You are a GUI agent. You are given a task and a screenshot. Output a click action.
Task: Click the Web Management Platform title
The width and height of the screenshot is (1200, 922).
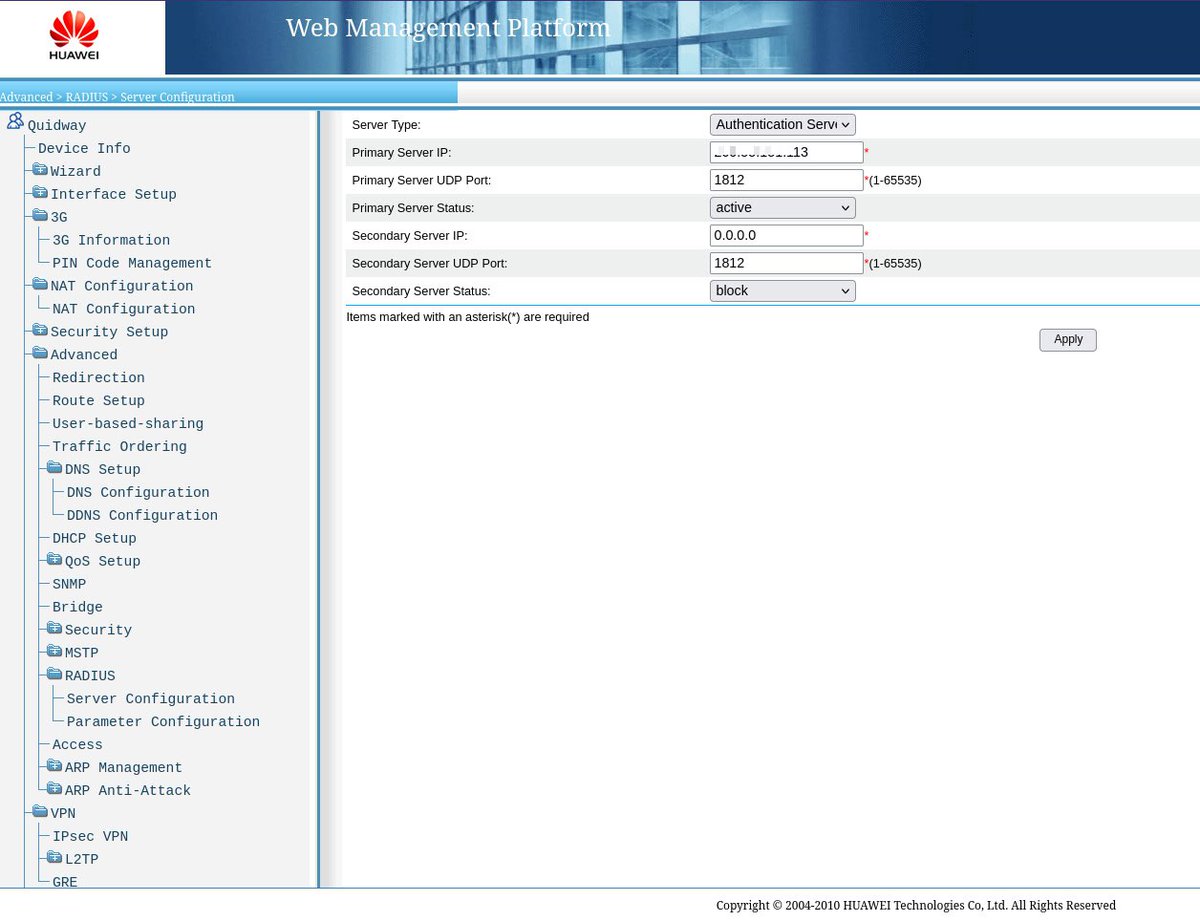[x=448, y=28]
